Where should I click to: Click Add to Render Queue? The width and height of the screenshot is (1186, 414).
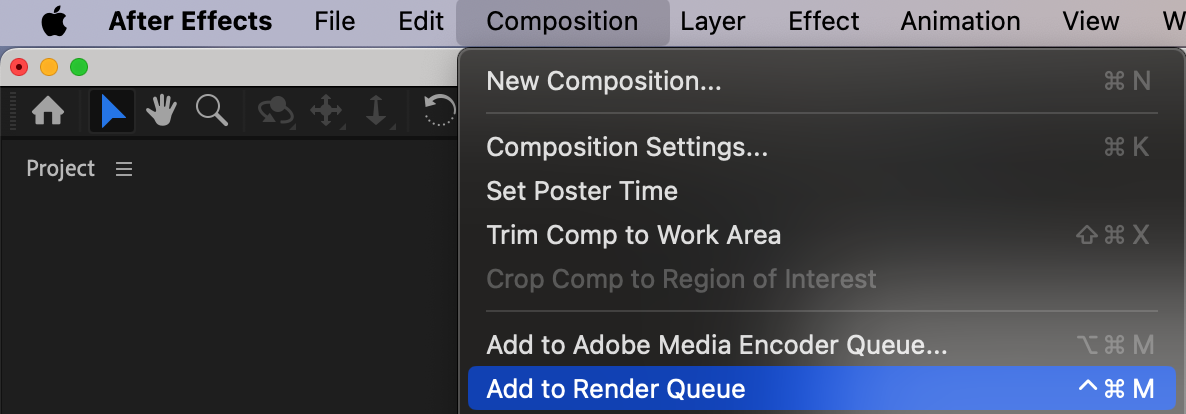point(615,389)
